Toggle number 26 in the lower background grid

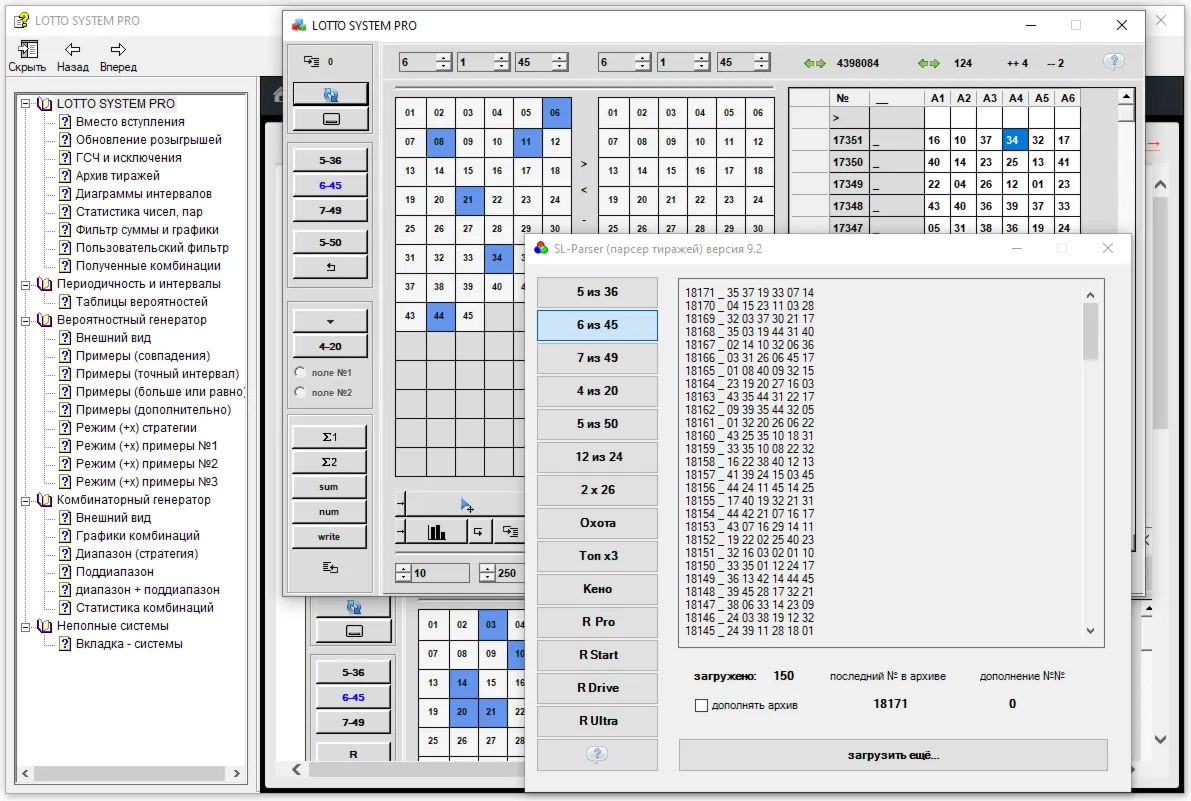pyautogui.click(x=462, y=740)
